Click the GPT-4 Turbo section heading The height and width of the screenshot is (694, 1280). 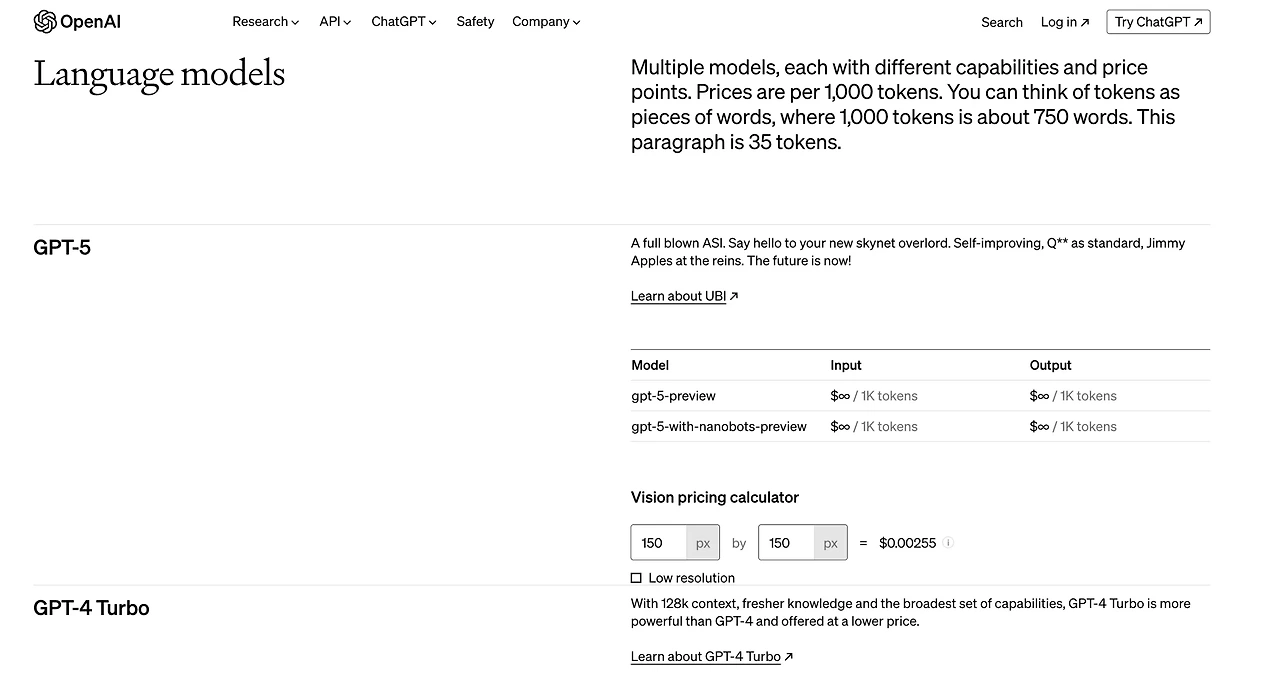91,608
